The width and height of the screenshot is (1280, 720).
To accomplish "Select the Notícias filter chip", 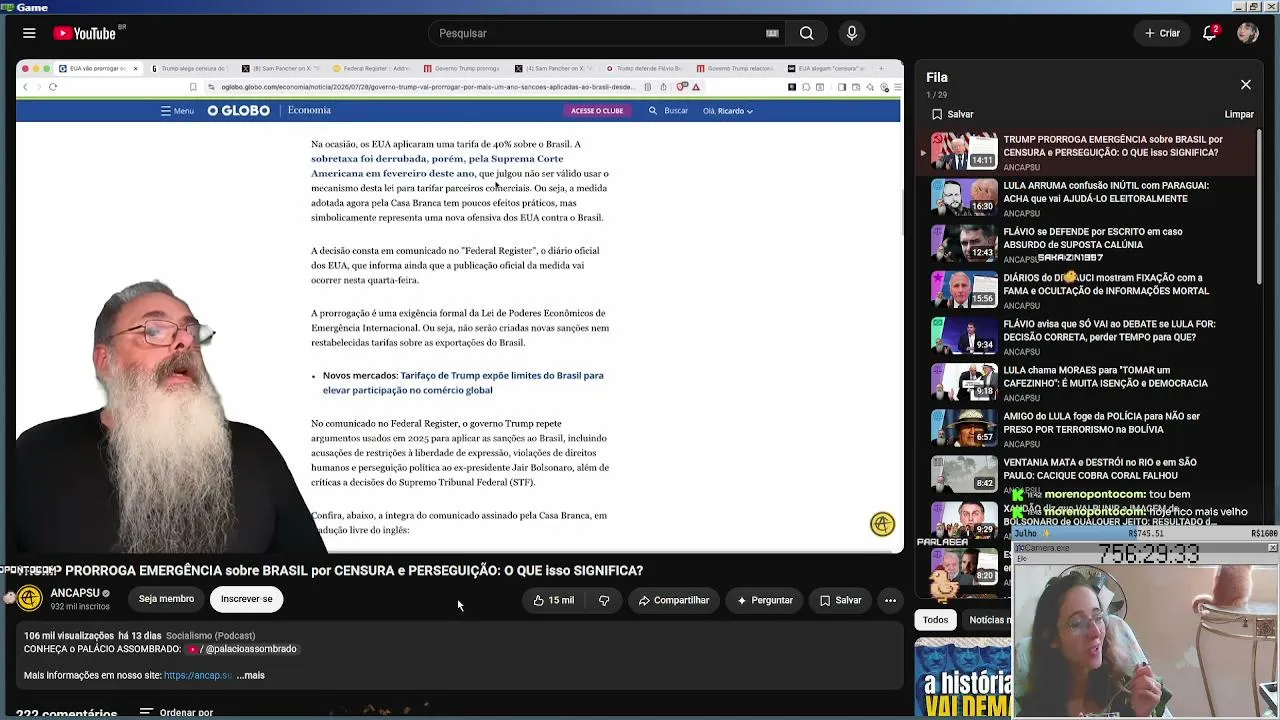I will click(990, 620).
